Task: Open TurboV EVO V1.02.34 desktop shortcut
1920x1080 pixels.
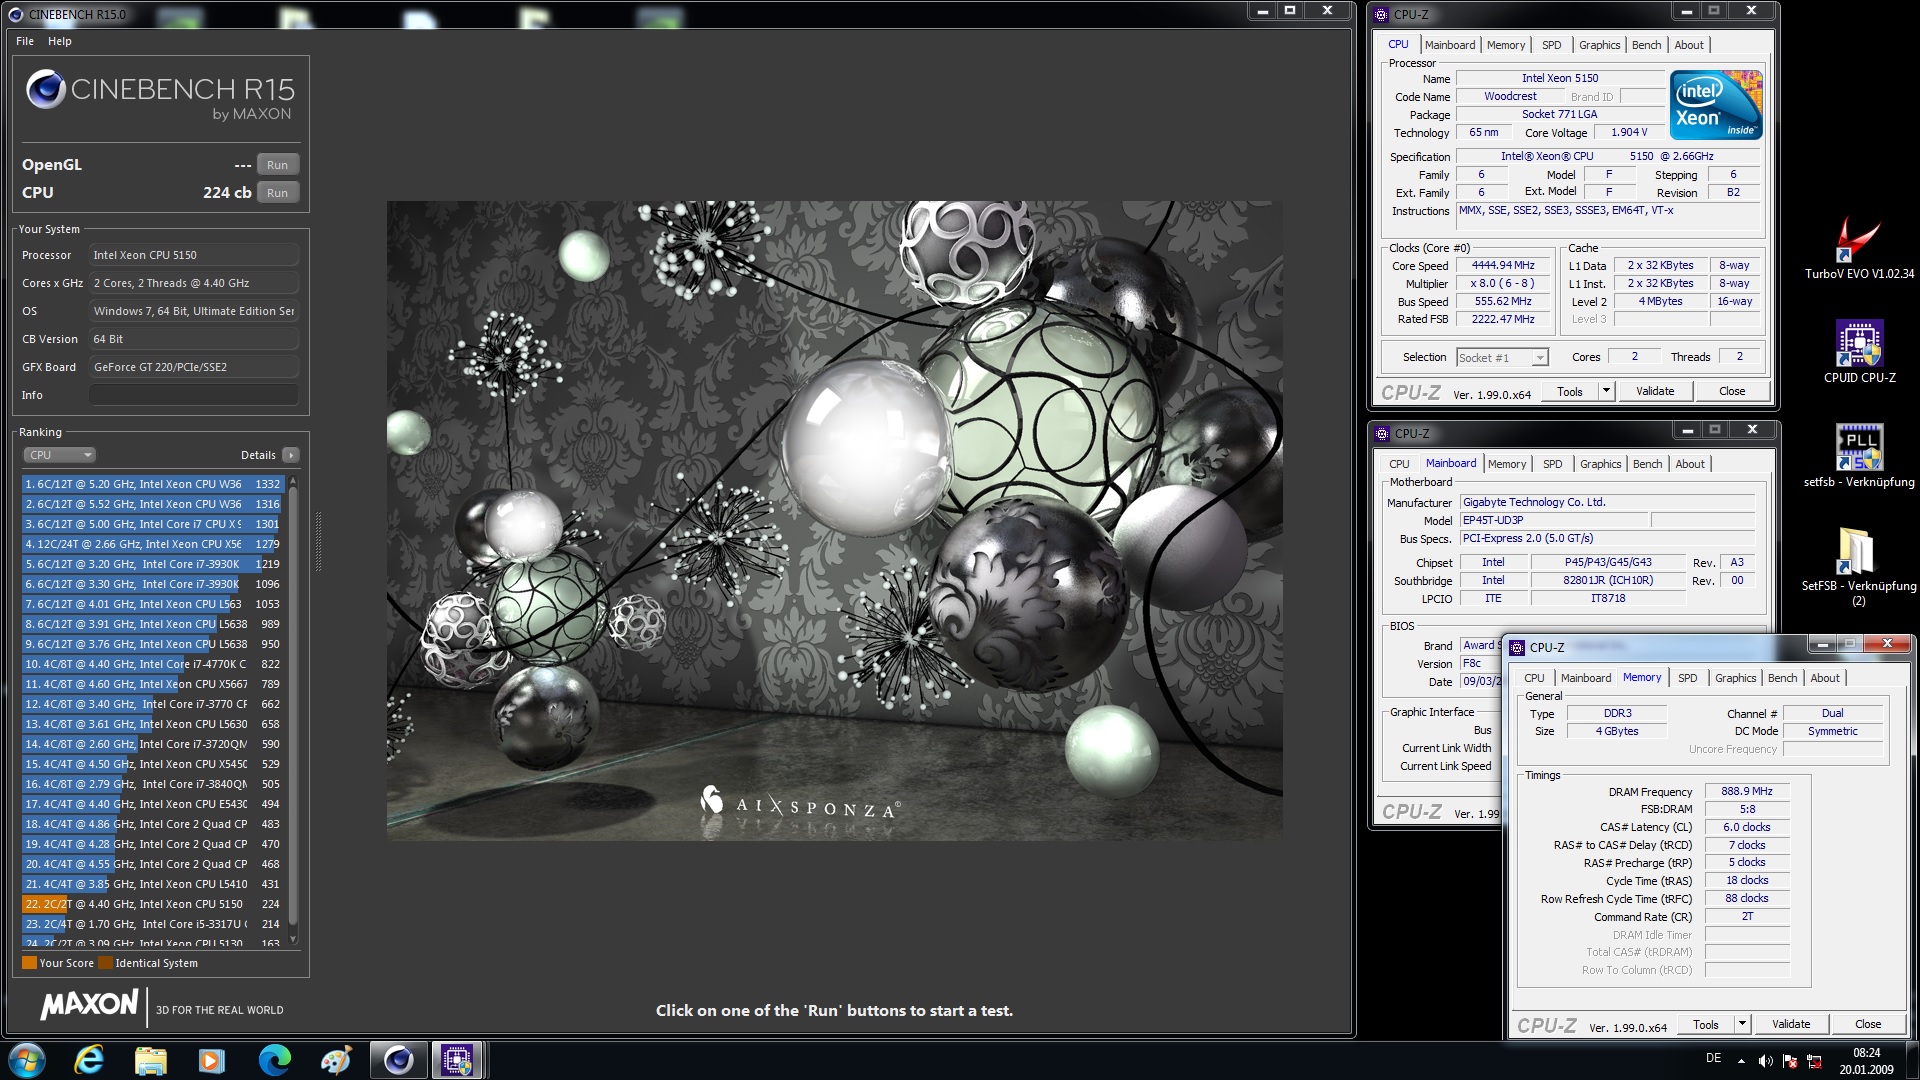Action: [1859, 248]
